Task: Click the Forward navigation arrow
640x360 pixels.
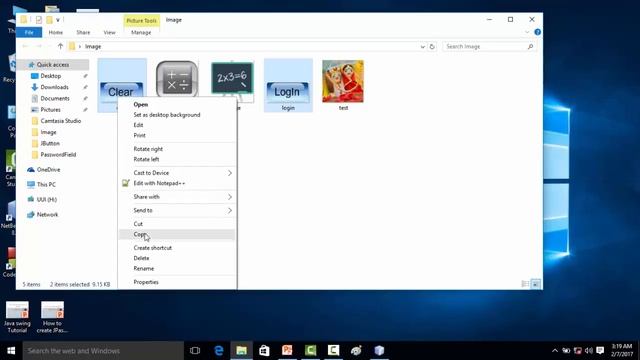Action: point(39,47)
